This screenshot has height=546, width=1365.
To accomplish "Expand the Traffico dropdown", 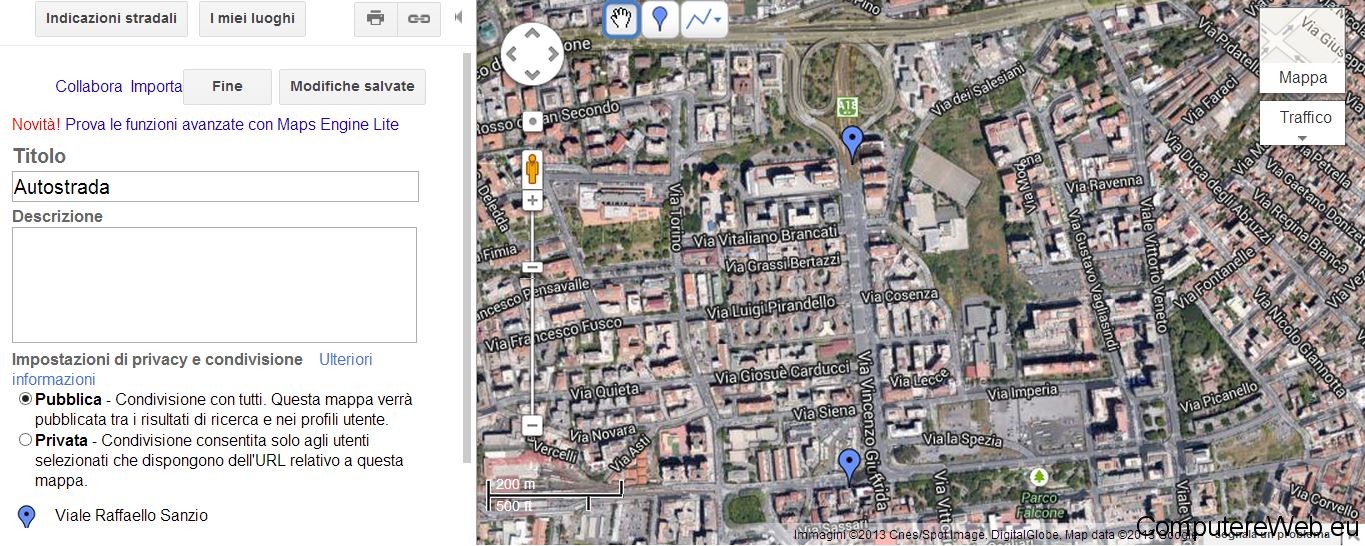I will [x=1302, y=123].
